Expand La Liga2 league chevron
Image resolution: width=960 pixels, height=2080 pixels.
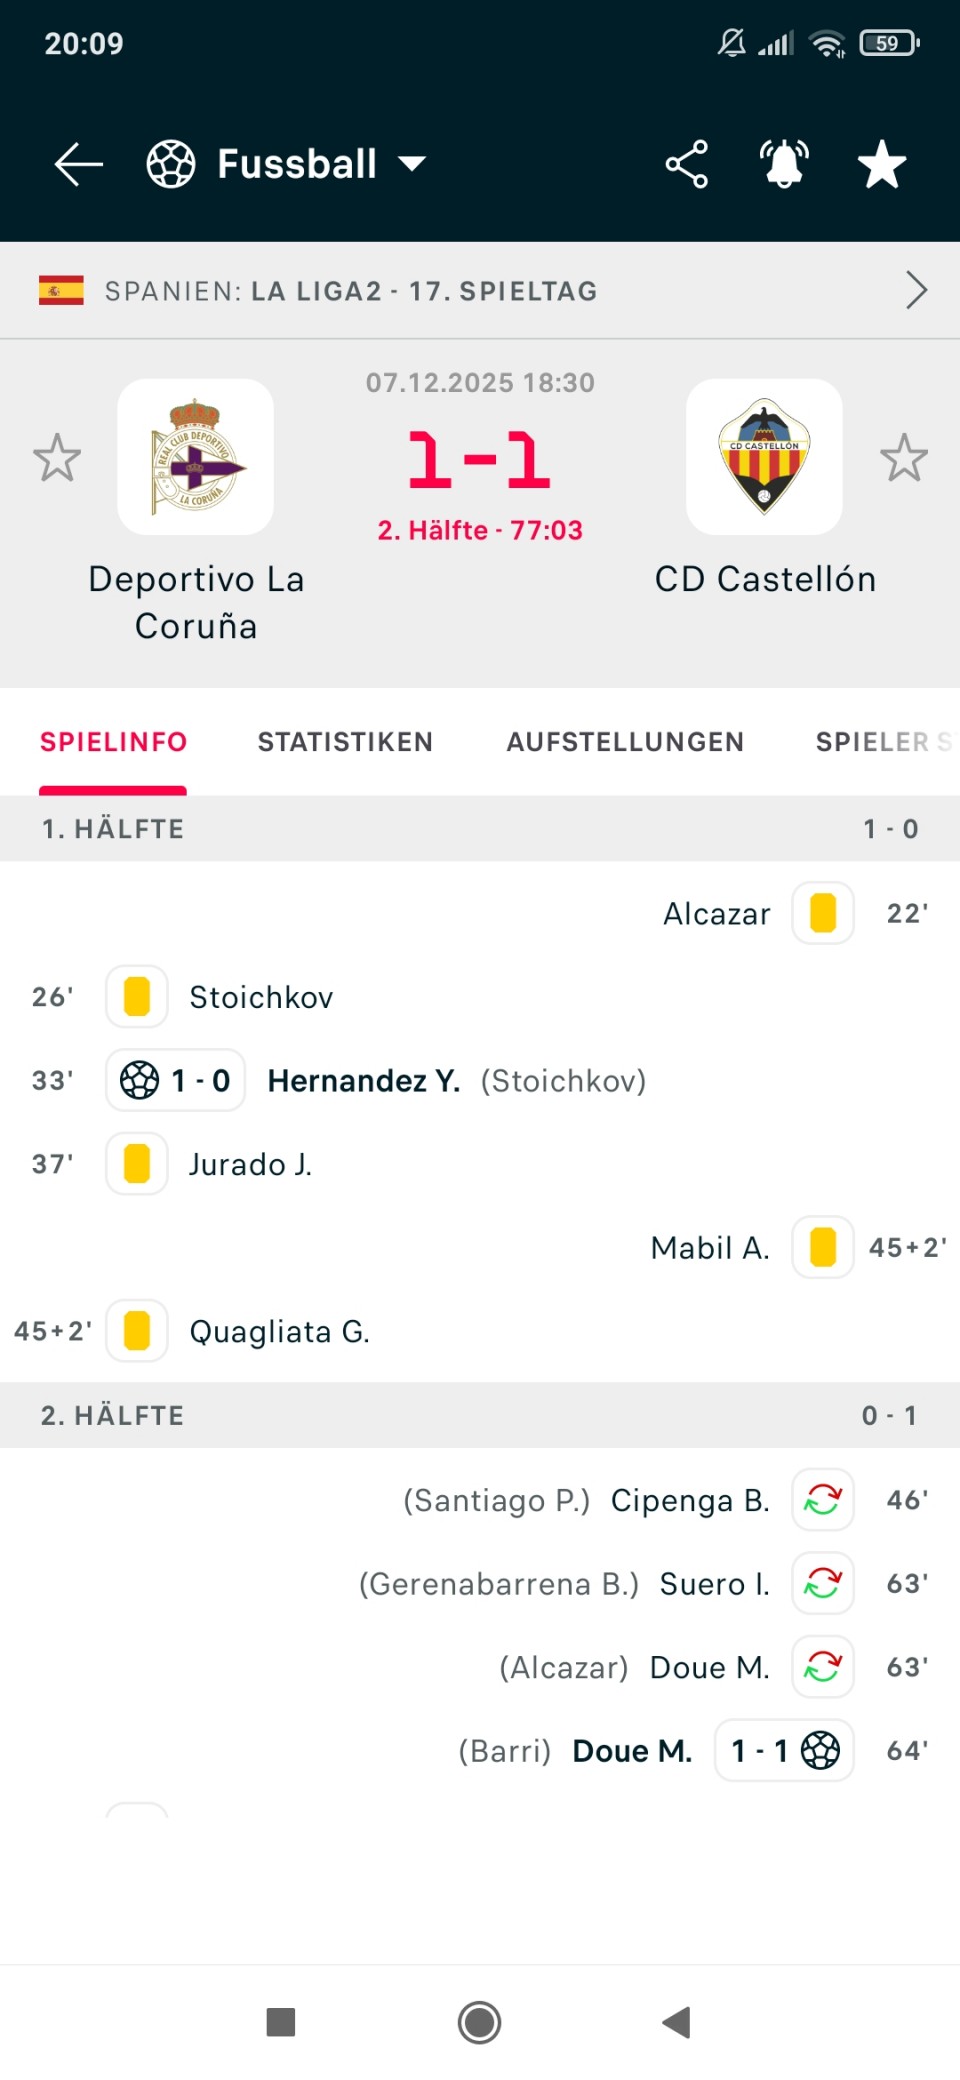[916, 290]
